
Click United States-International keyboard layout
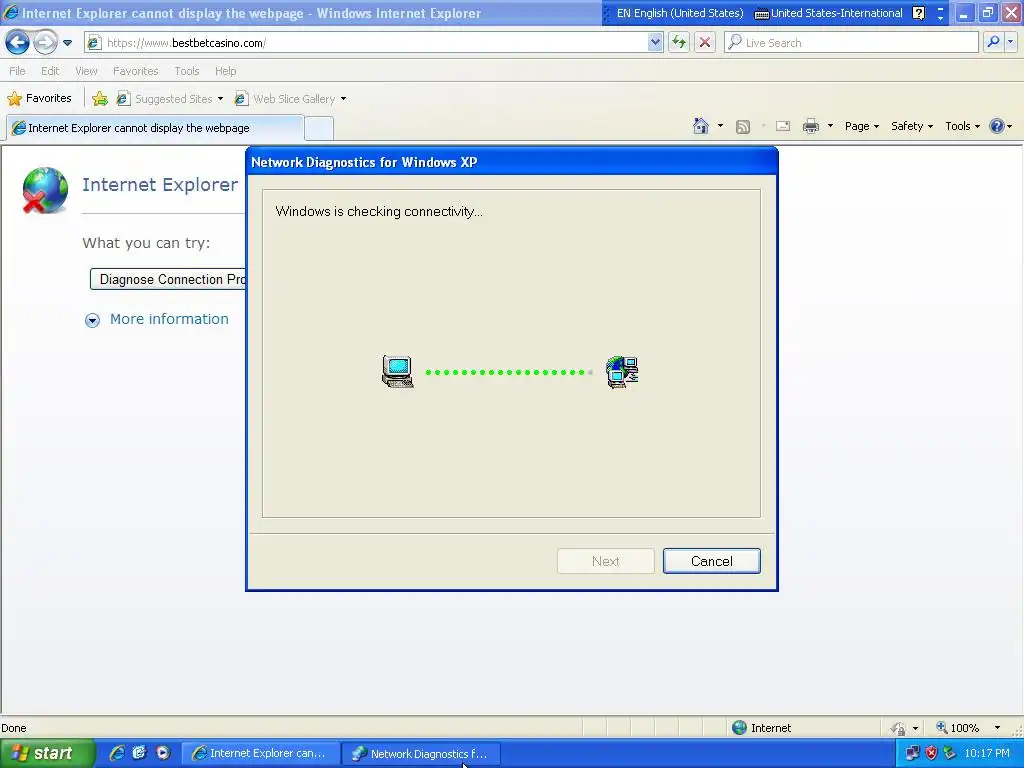click(x=829, y=13)
